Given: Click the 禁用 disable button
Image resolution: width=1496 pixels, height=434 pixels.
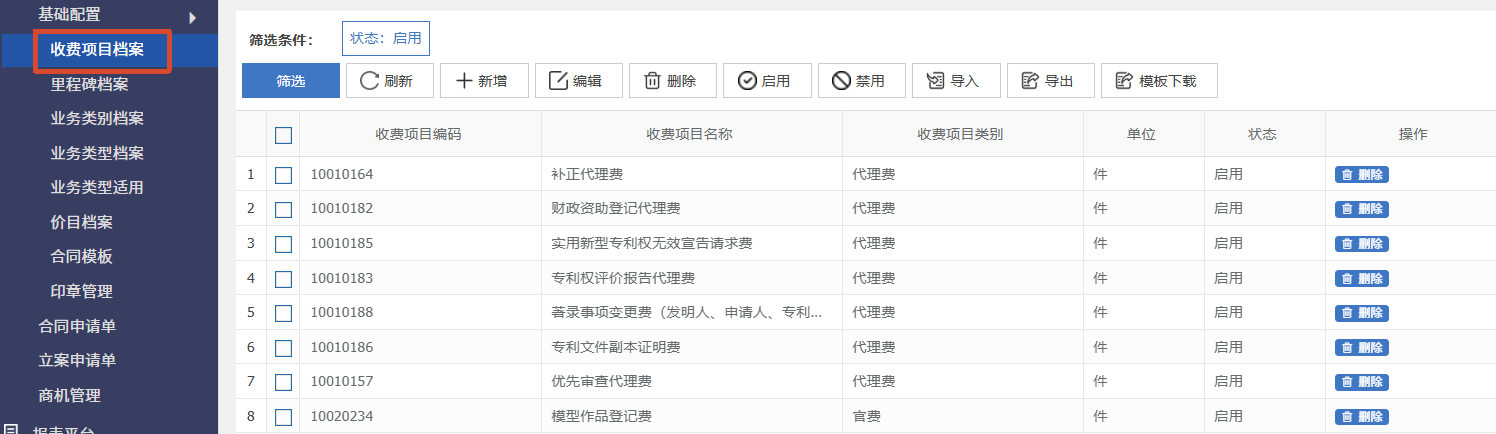Looking at the screenshot, I should point(861,81).
